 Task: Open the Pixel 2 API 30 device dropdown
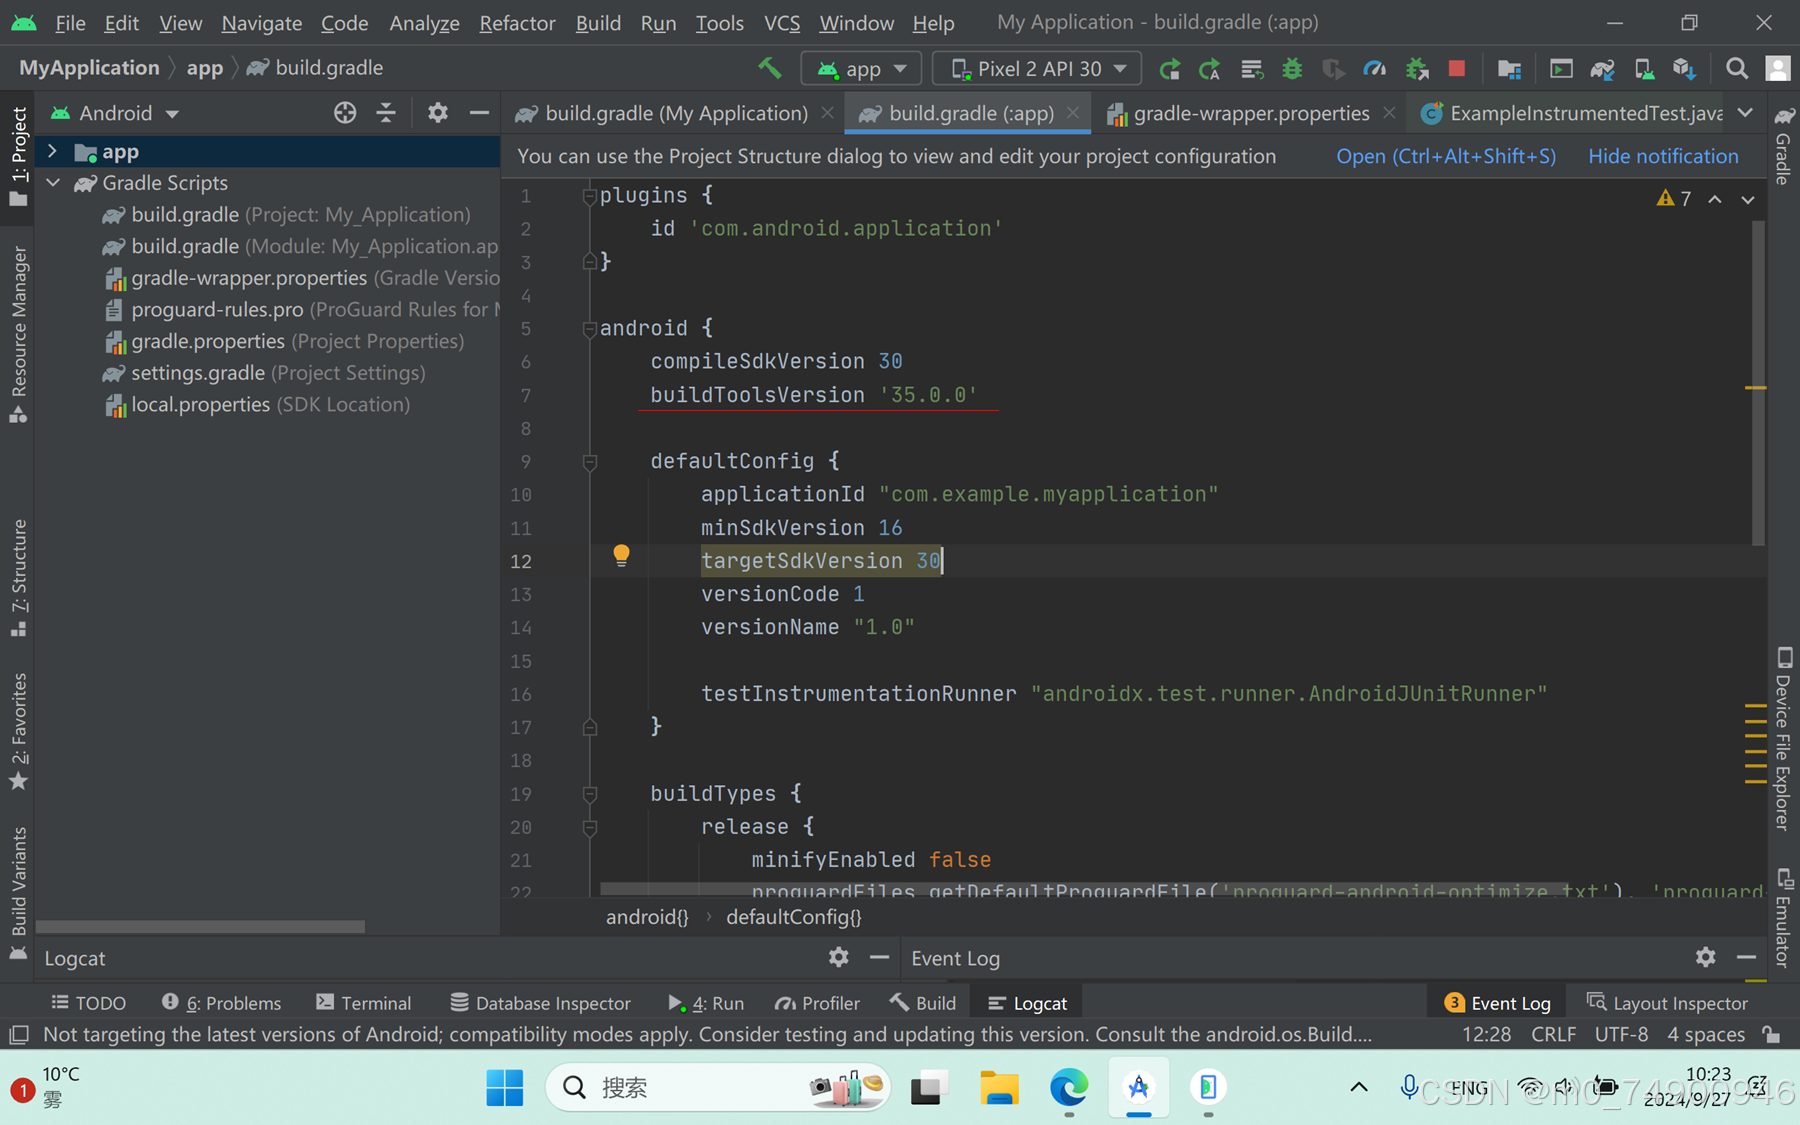[1036, 68]
